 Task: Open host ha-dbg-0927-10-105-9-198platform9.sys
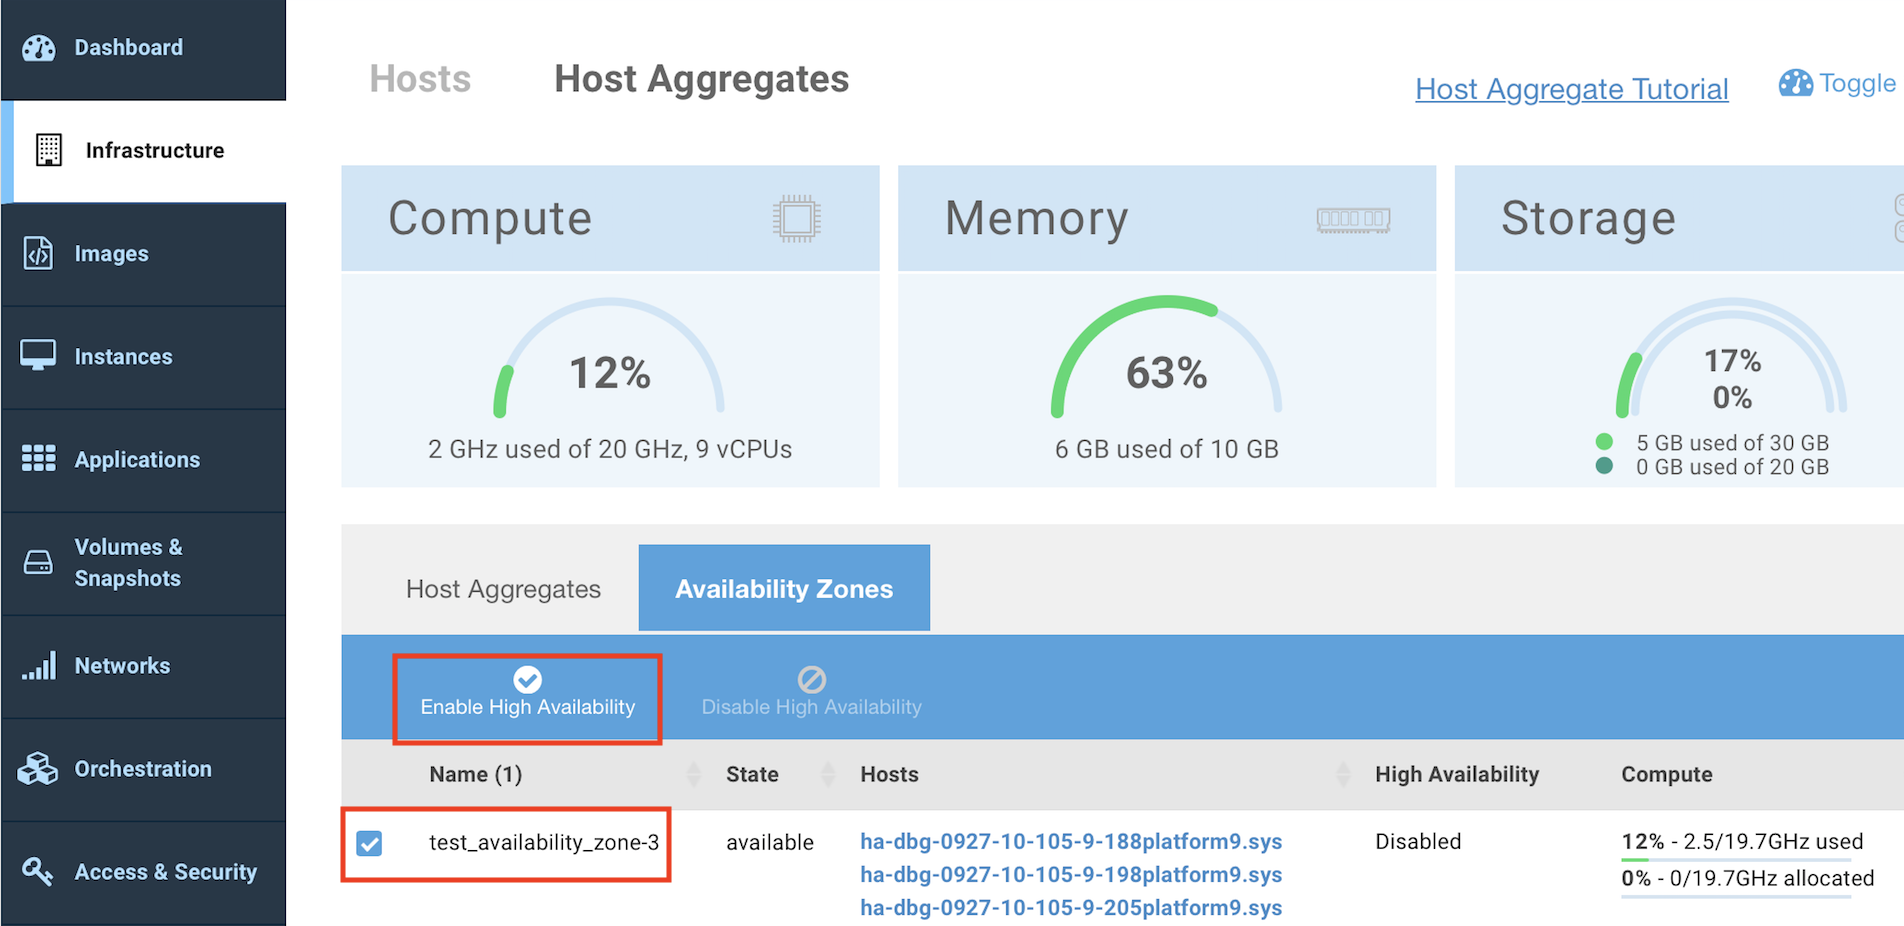coord(1071,875)
